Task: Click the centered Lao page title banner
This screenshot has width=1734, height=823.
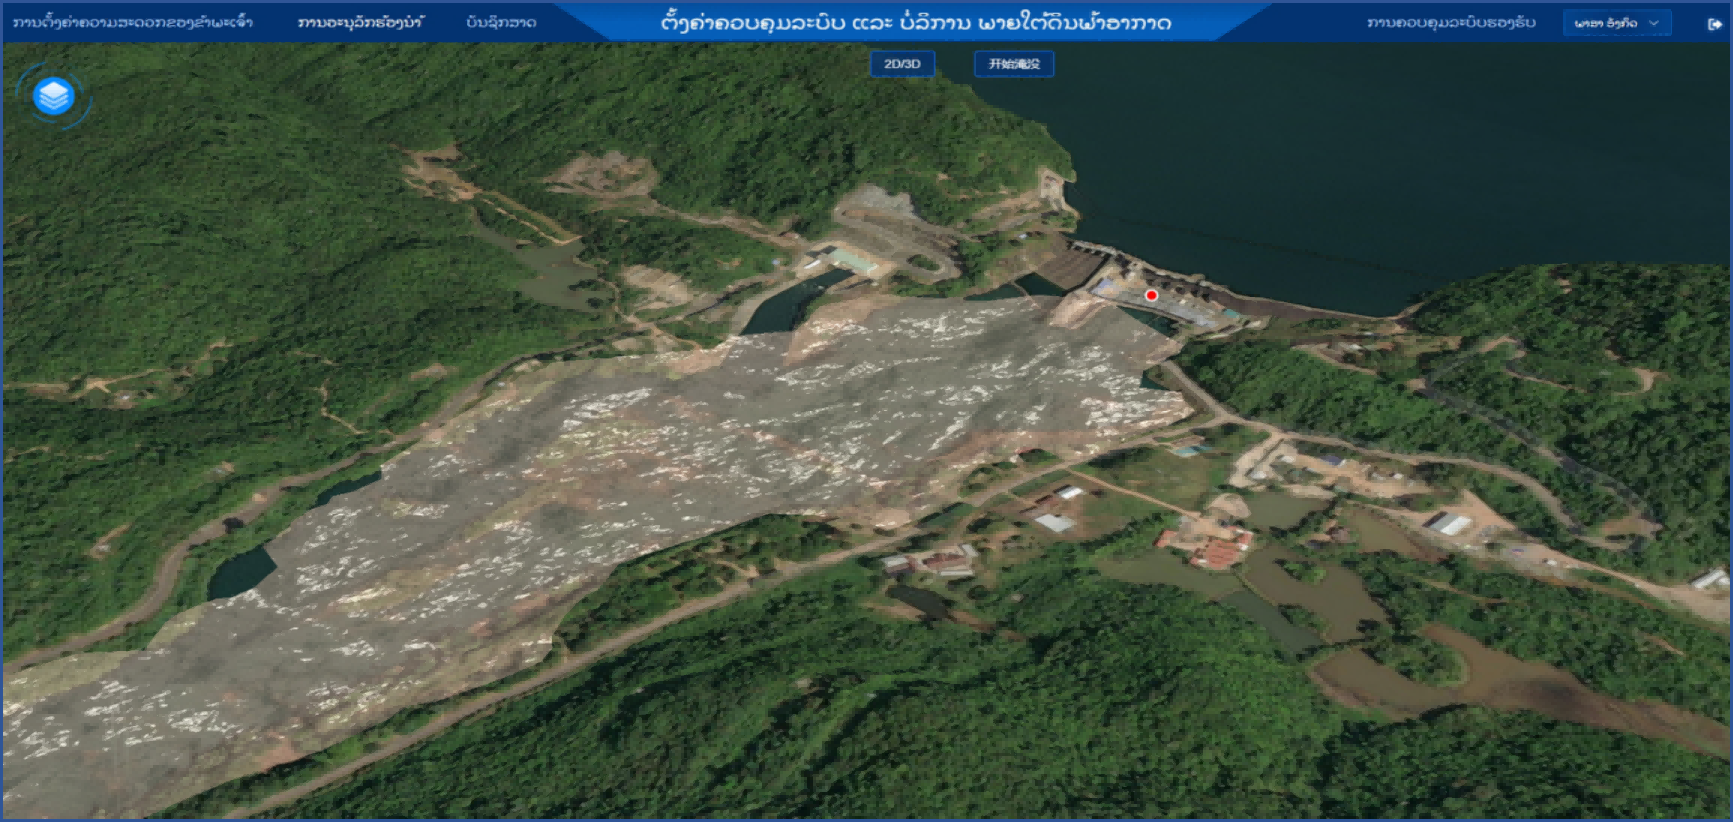Action: (x=915, y=22)
